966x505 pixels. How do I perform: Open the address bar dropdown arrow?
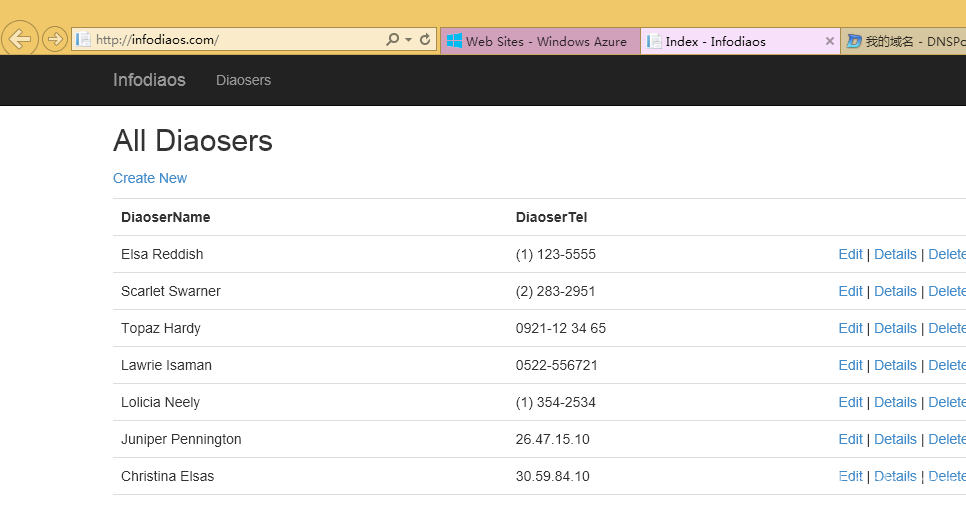(408, 40)
